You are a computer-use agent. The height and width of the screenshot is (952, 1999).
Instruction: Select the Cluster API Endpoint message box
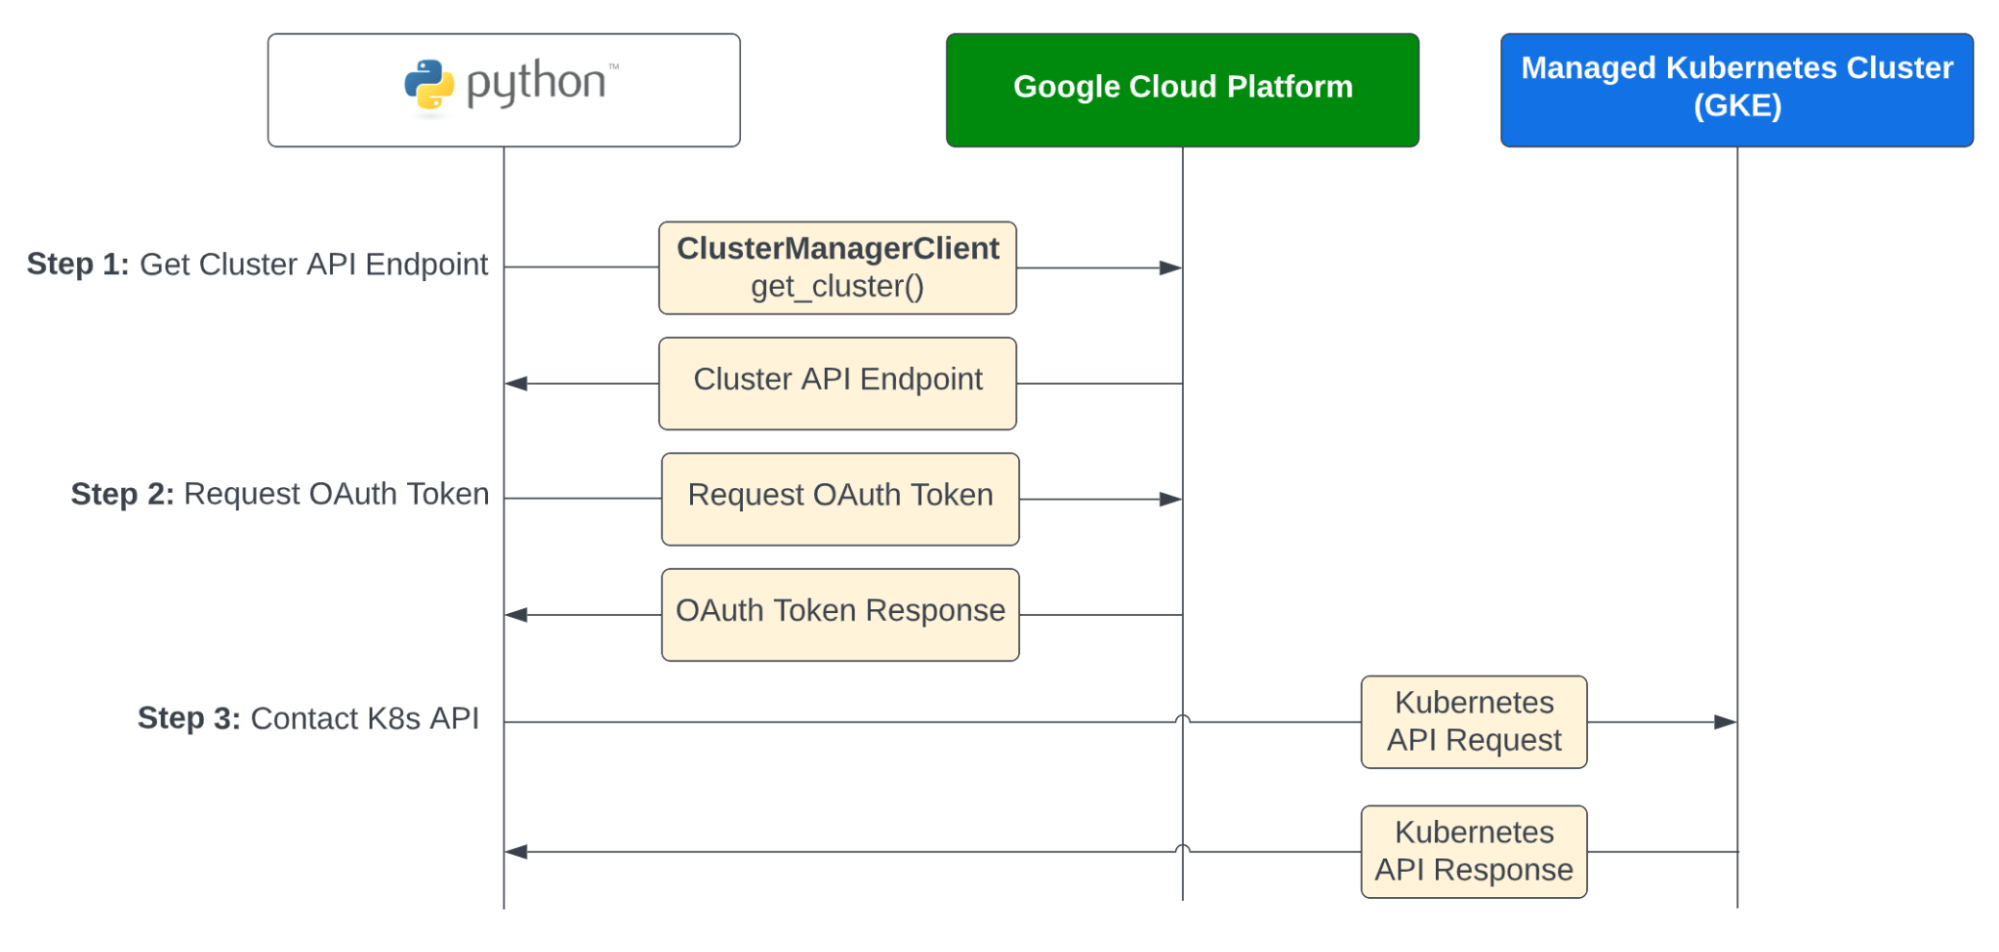click(837, 382)
